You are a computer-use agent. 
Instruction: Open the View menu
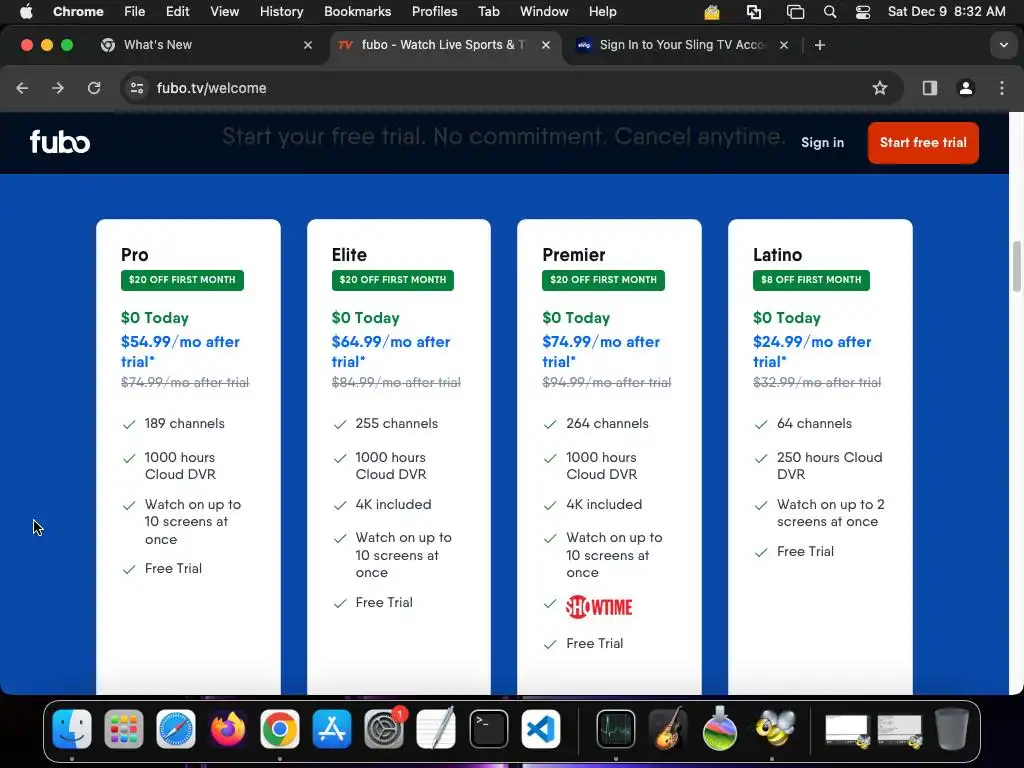(225, 11)
